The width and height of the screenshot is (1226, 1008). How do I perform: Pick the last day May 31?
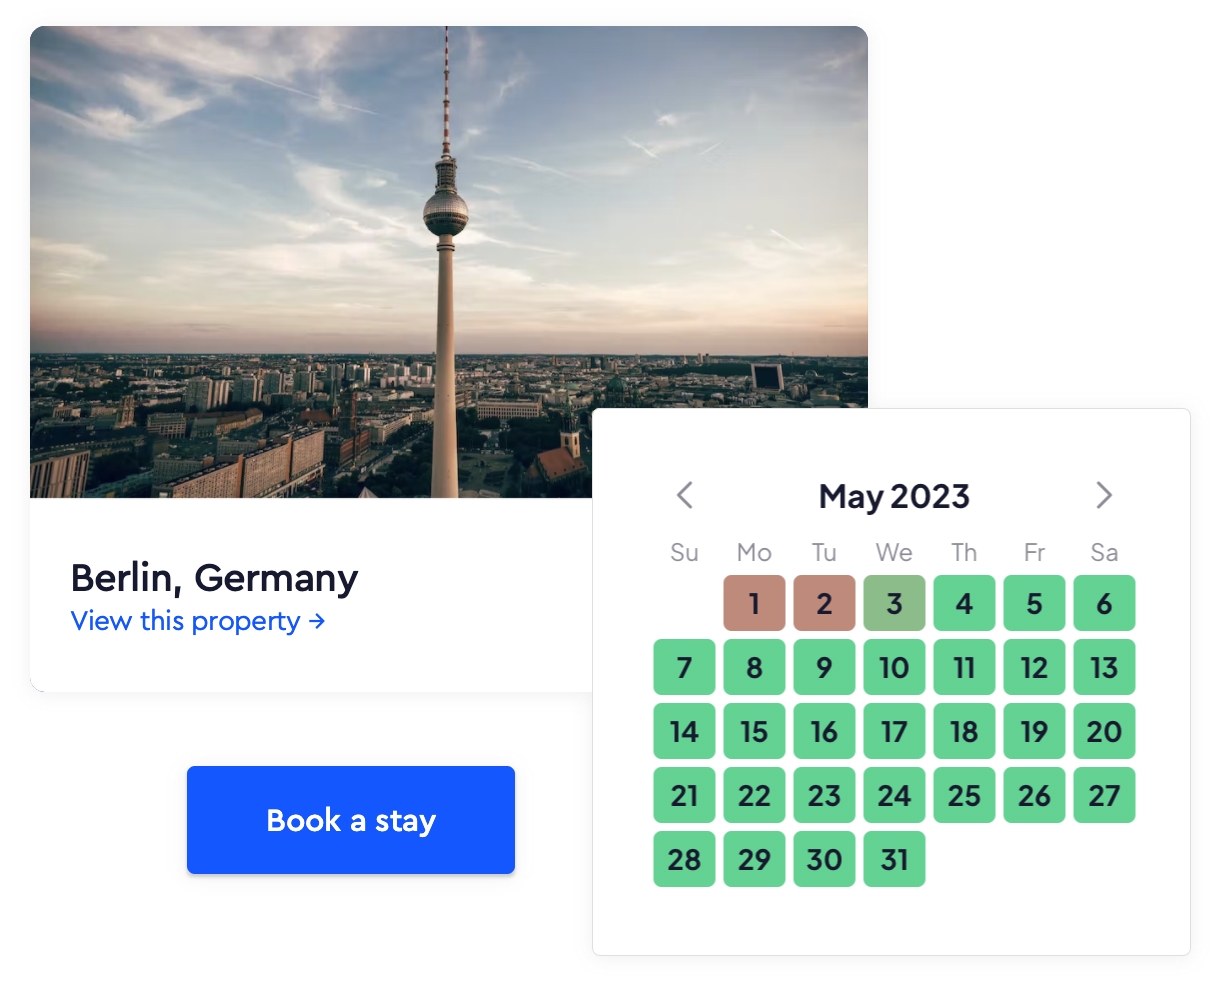pos(895,859)
